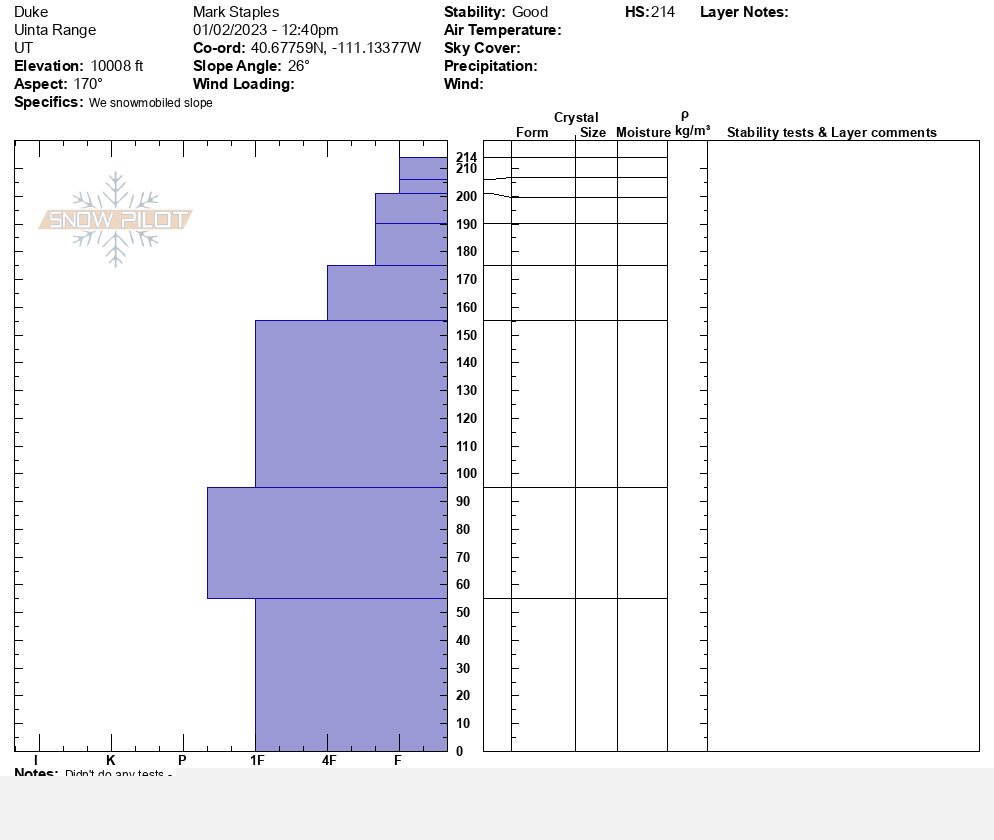Click the "70" depth label
This screenshot has height=840, width=994.
[463, 557]
